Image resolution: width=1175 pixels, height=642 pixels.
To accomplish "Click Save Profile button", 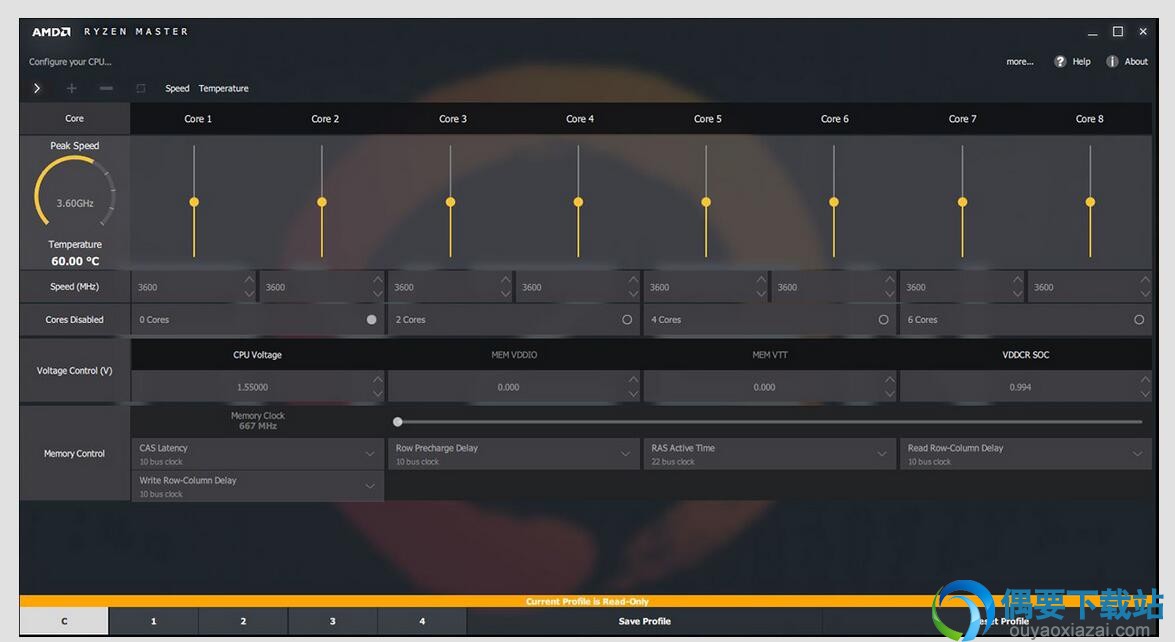I will [644, 621].
